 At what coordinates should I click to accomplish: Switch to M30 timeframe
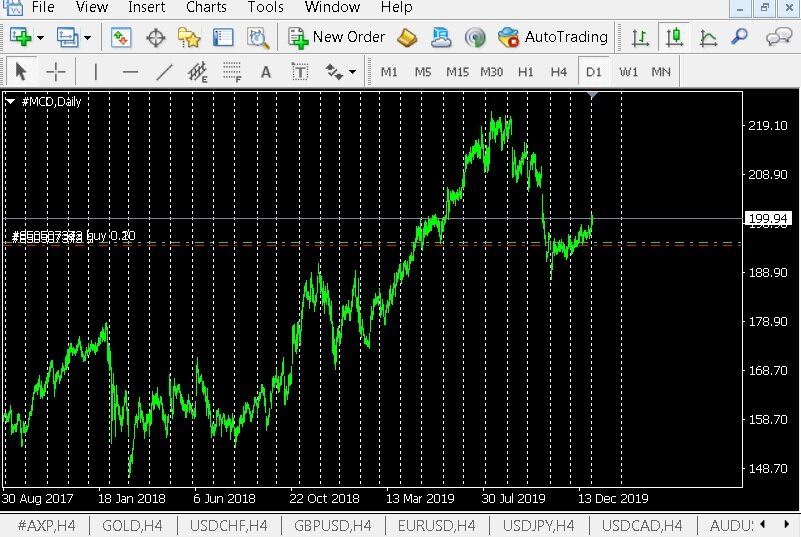click(491, 72)
